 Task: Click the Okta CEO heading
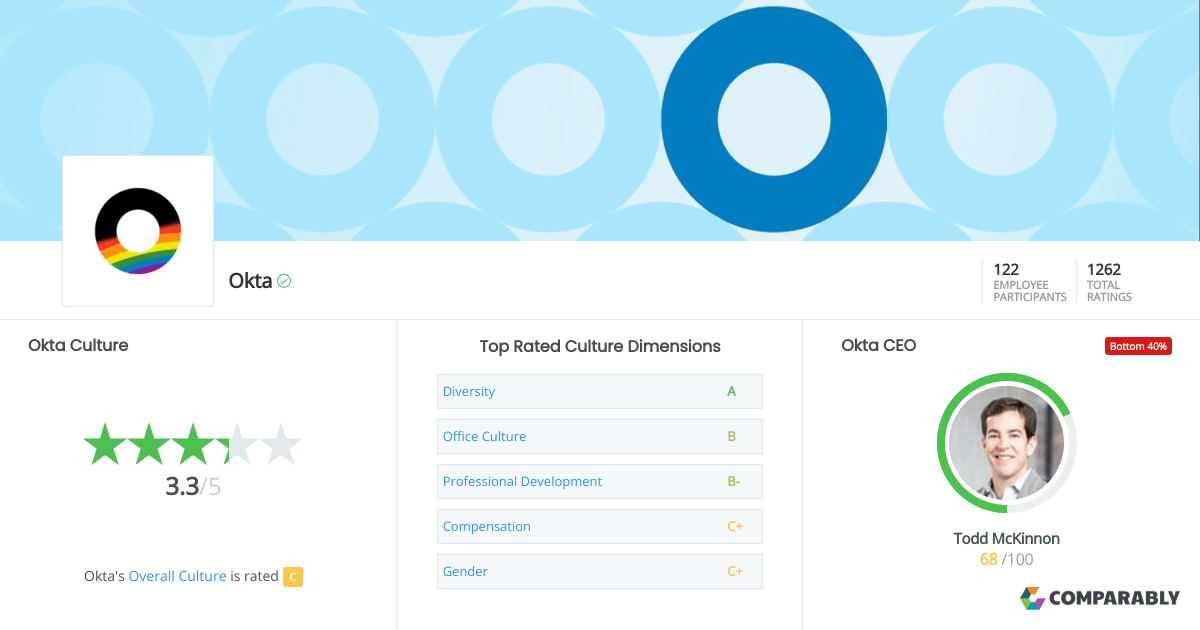[x=879, y=345]
